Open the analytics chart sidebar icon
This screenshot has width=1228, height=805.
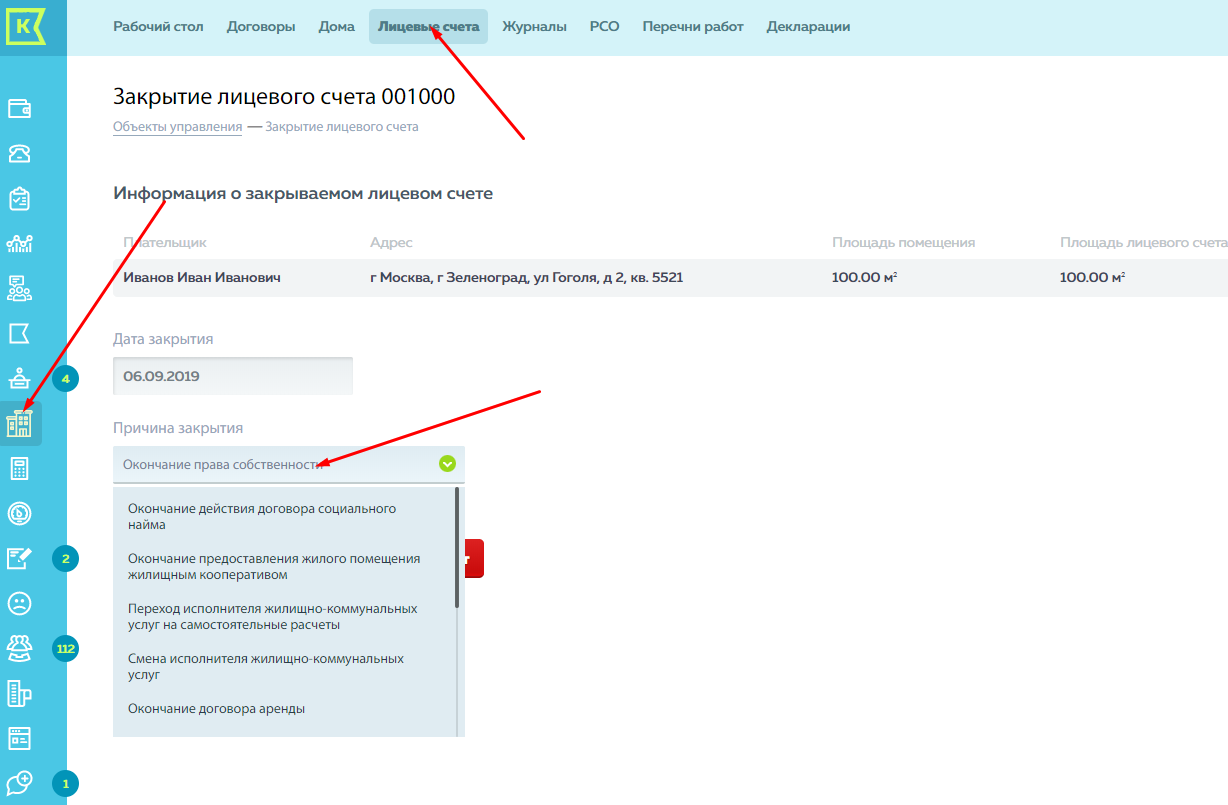coord(20,243)
